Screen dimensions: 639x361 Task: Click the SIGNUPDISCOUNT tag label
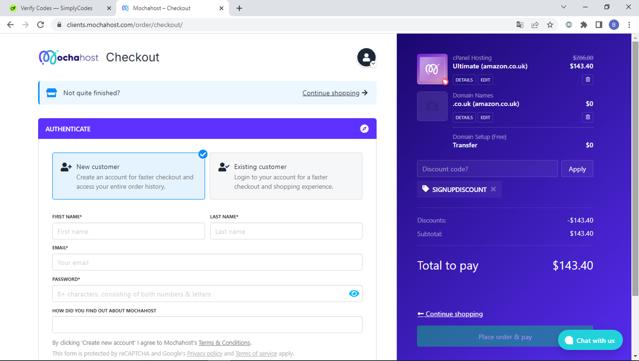[x=459, y=189]
